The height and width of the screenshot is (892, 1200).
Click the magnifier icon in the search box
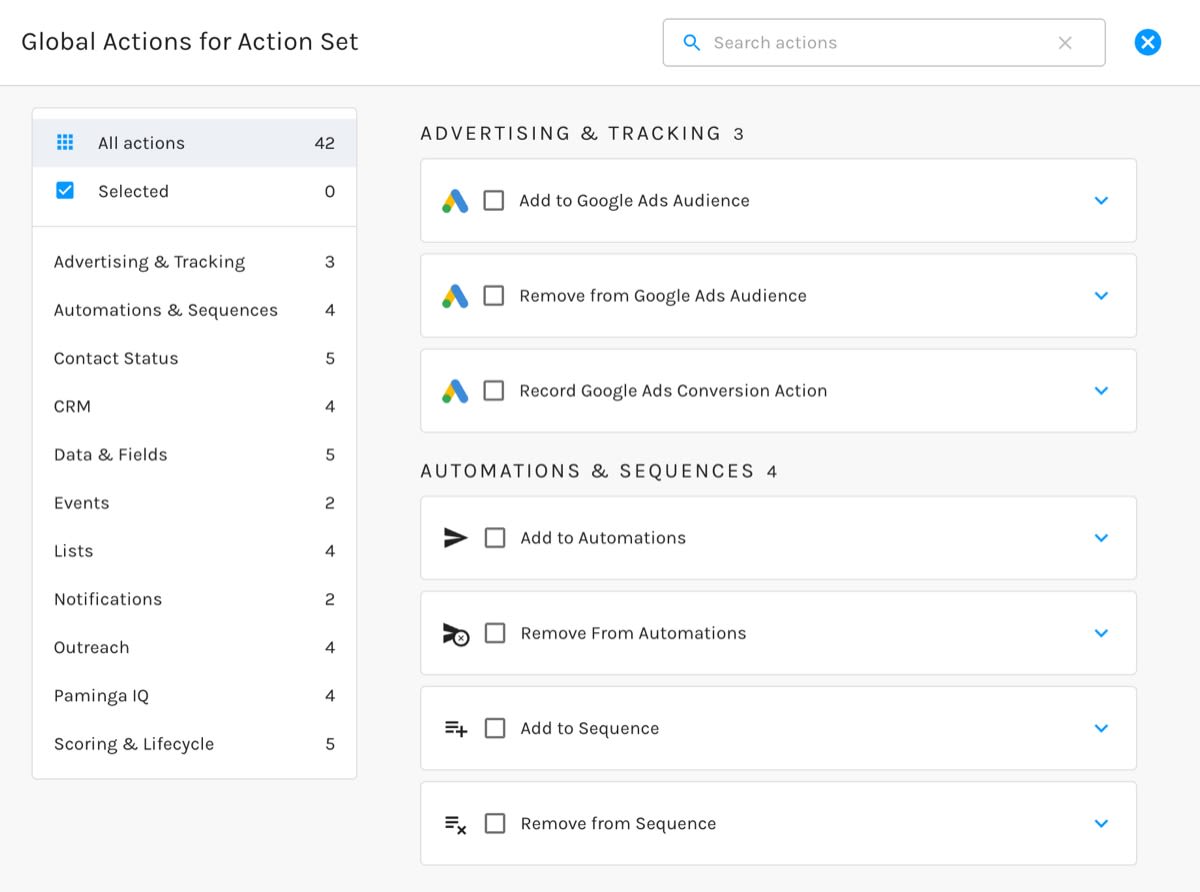pyautogui.click(x=691, y=43)
